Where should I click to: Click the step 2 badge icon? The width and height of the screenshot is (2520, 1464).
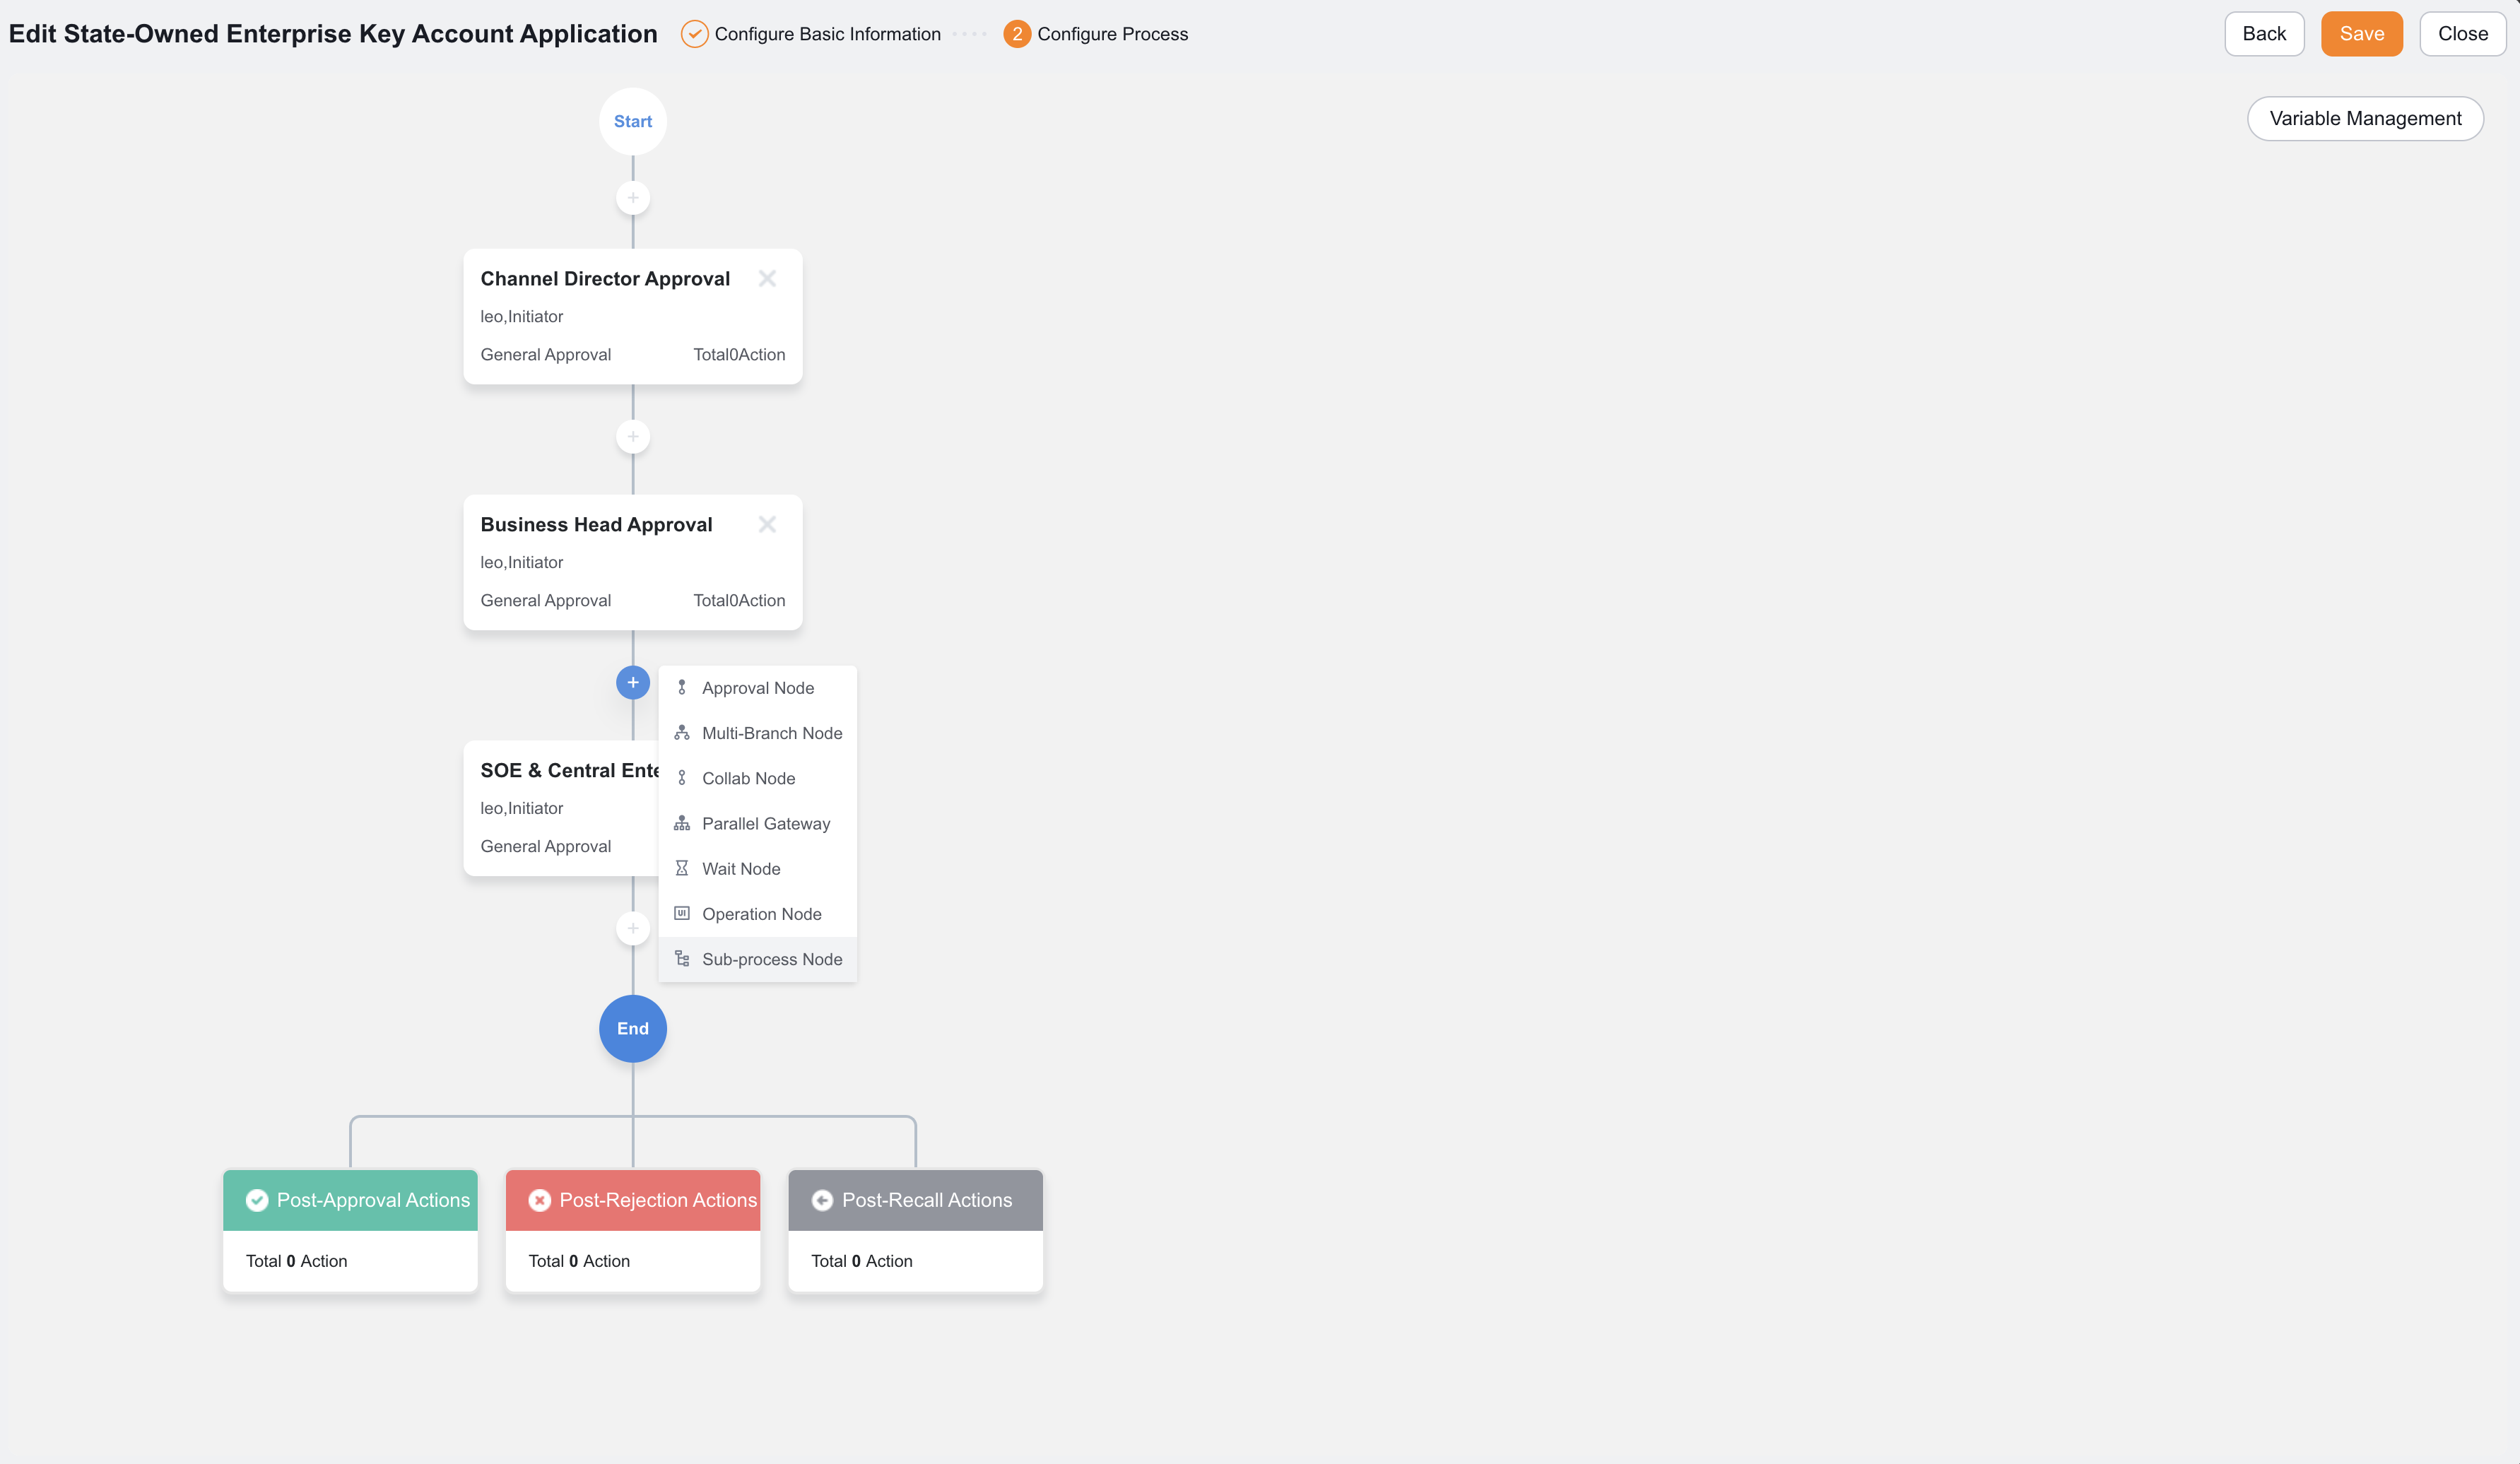tap(1017, 34)
